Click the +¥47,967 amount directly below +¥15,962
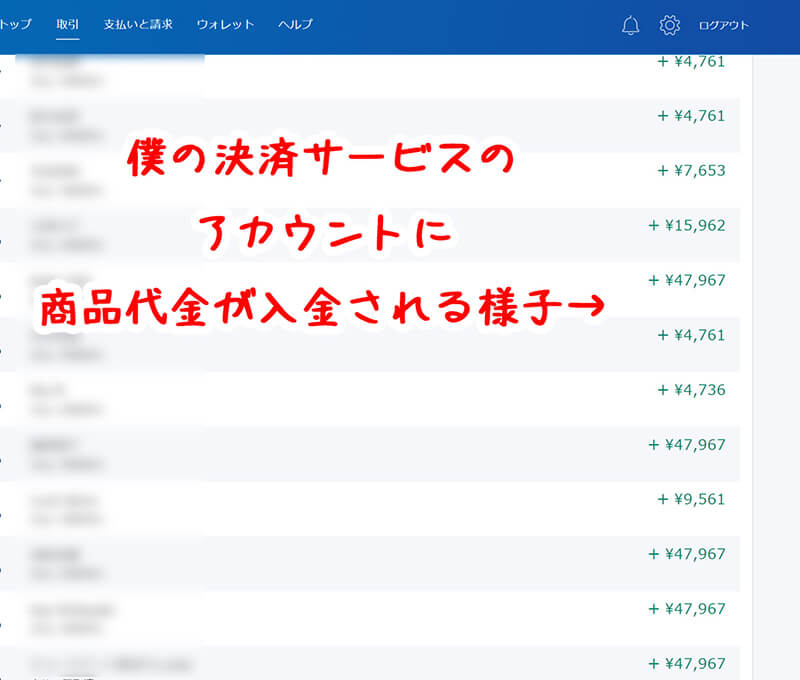This screenshot has width=800, height=680. coord(686,280)
